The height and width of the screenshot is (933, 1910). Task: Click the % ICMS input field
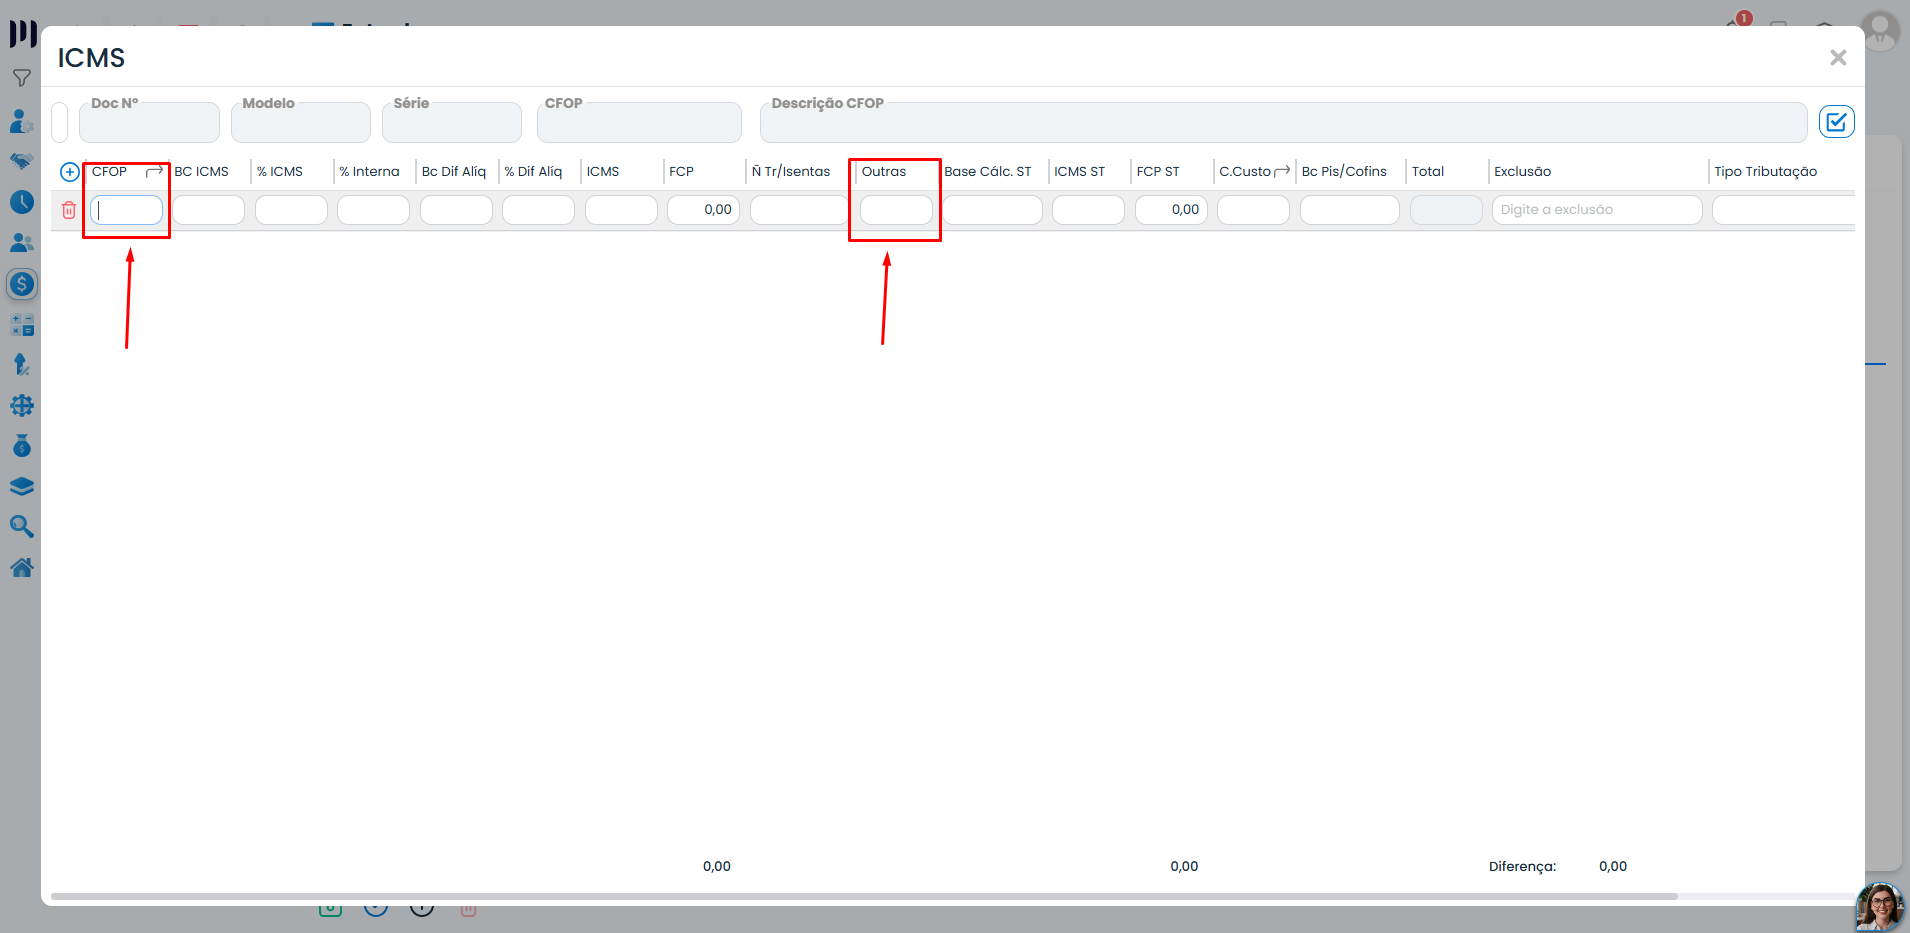click(291, 210)
